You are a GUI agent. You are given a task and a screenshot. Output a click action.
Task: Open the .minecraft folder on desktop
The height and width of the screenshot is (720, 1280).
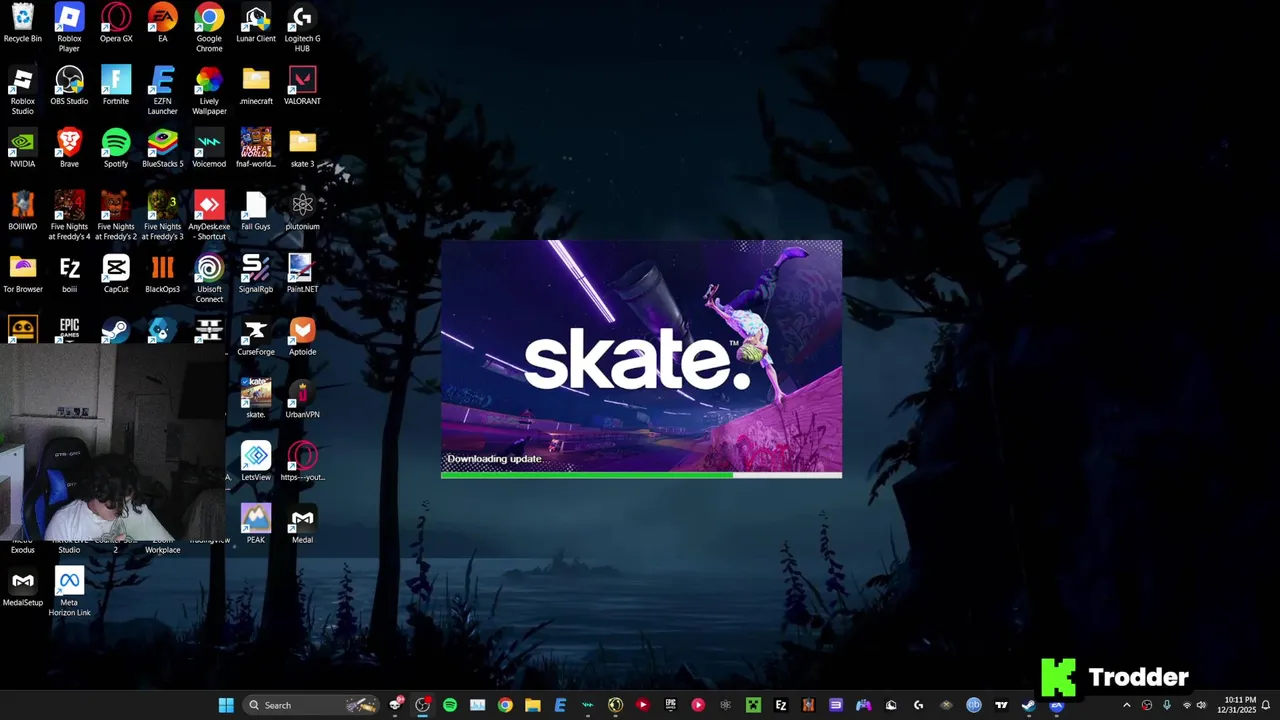256,86
